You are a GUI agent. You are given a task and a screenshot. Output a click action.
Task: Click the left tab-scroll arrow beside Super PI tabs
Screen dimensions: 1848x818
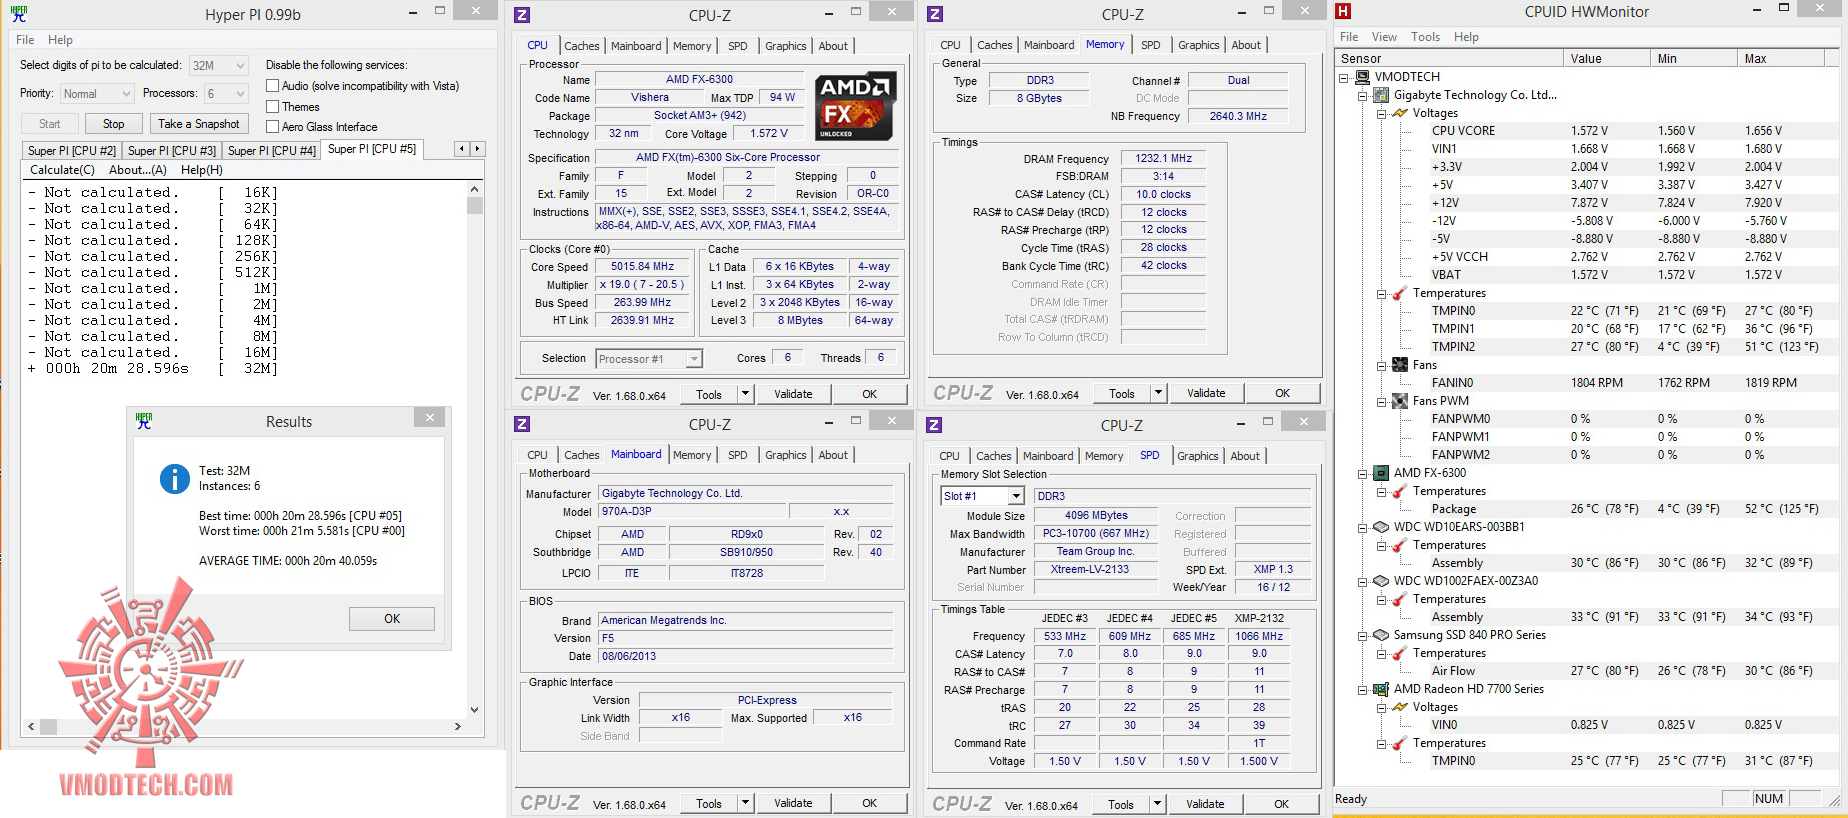461,149
